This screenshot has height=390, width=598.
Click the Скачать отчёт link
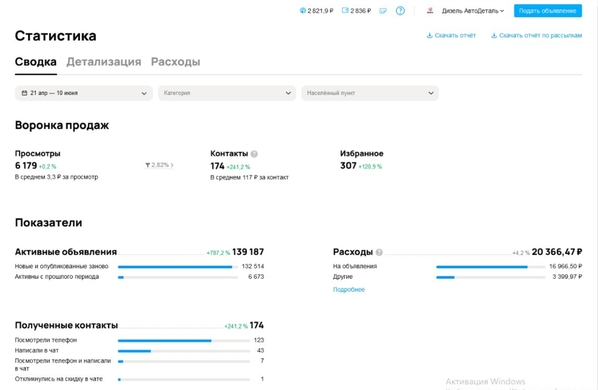[455, 35]
